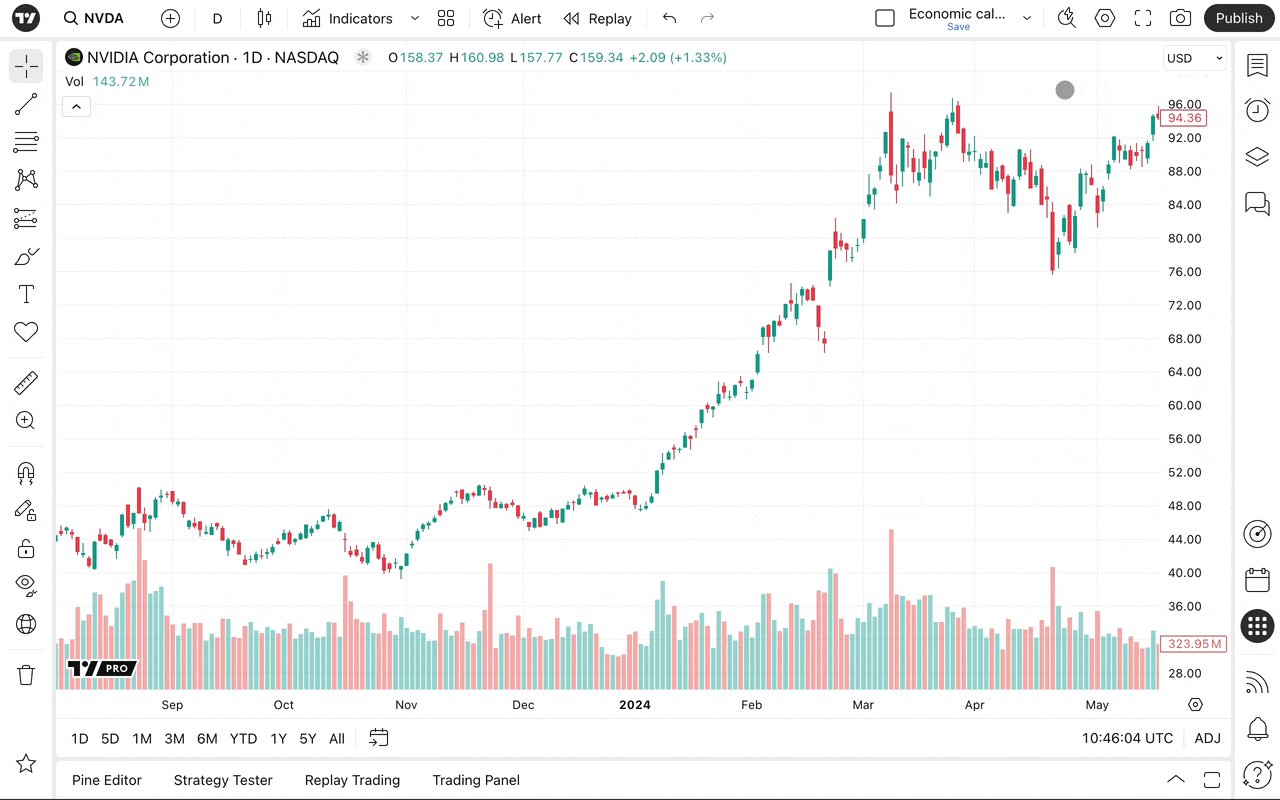
Task: Select the YTD date range
Action: (x=243, y=738)
